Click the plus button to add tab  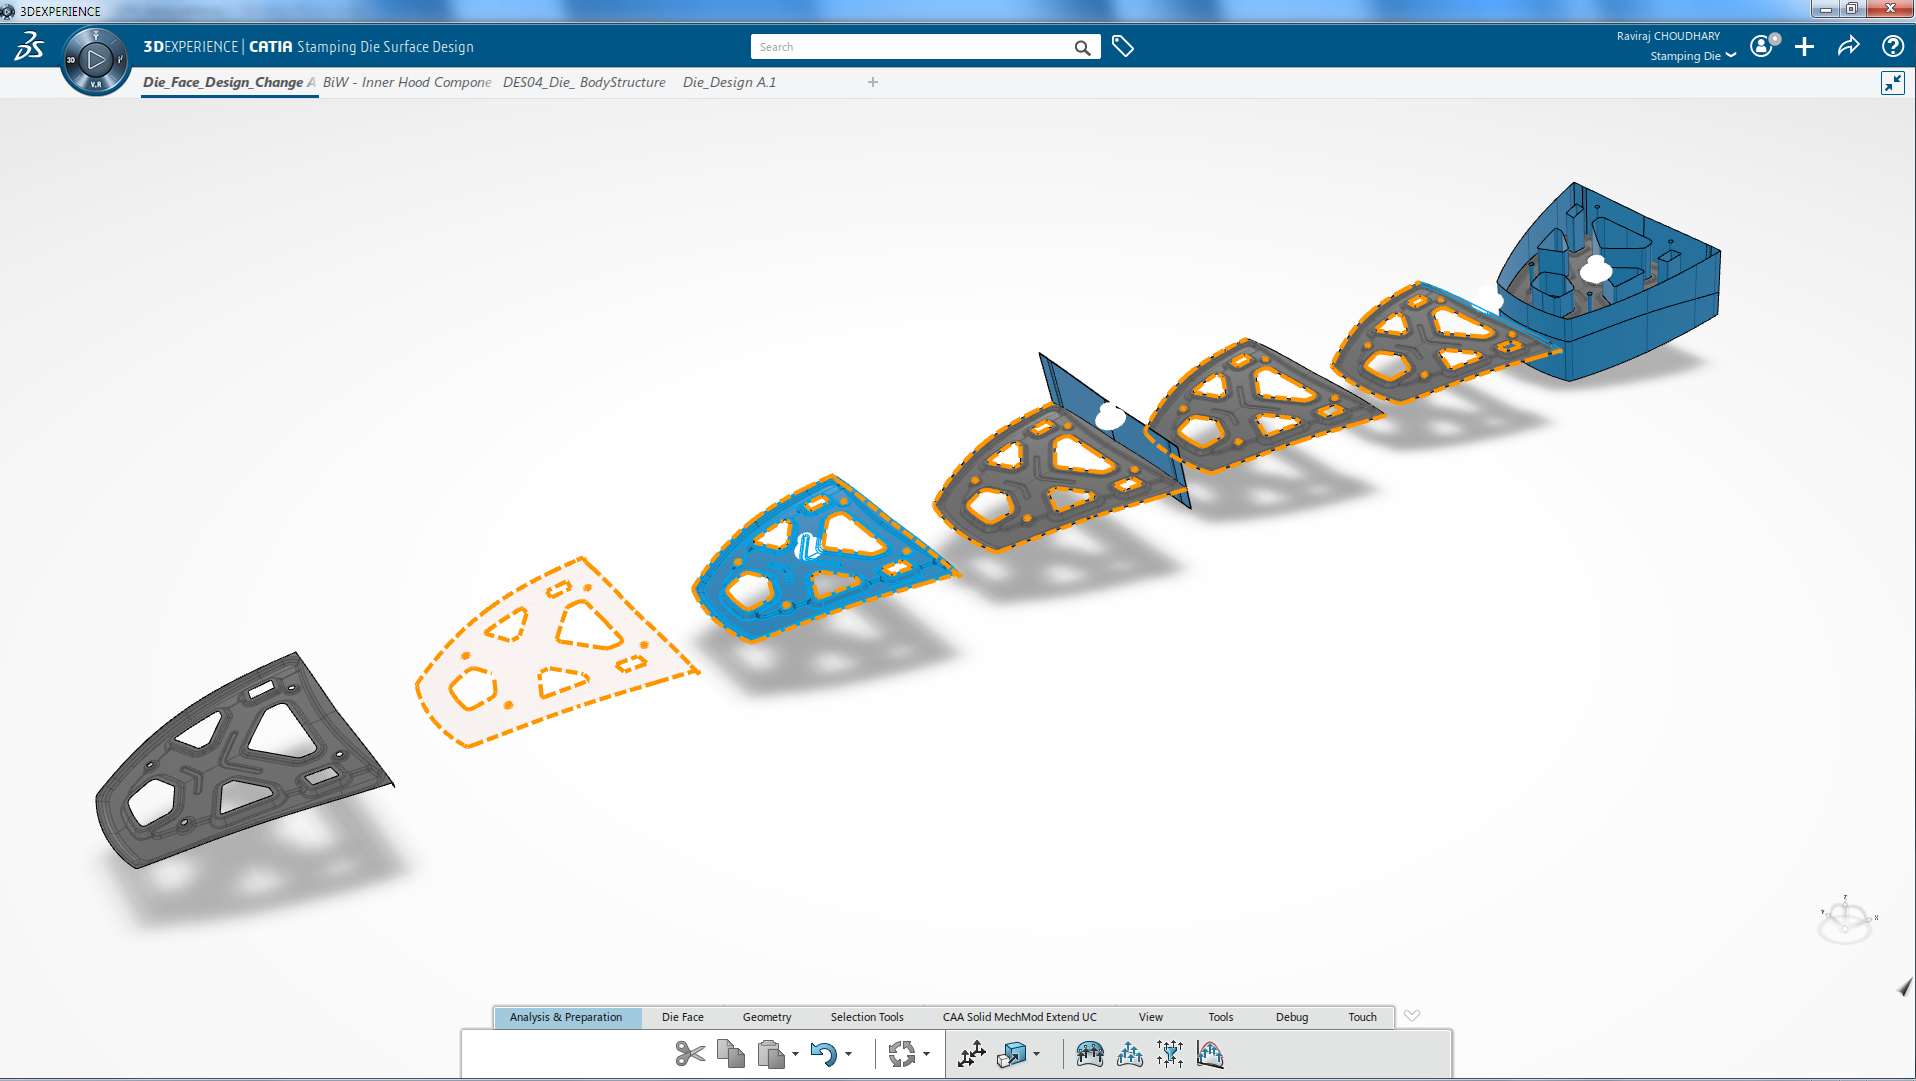[873, 82]
